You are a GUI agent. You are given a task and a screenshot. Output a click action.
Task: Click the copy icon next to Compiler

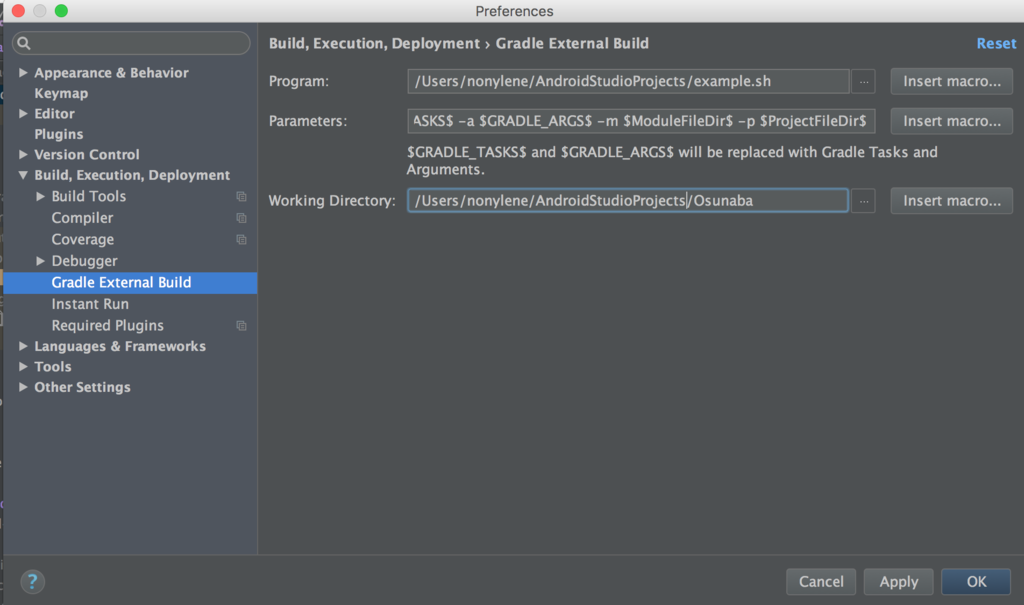pyautogui.click(x=242, y=218)
